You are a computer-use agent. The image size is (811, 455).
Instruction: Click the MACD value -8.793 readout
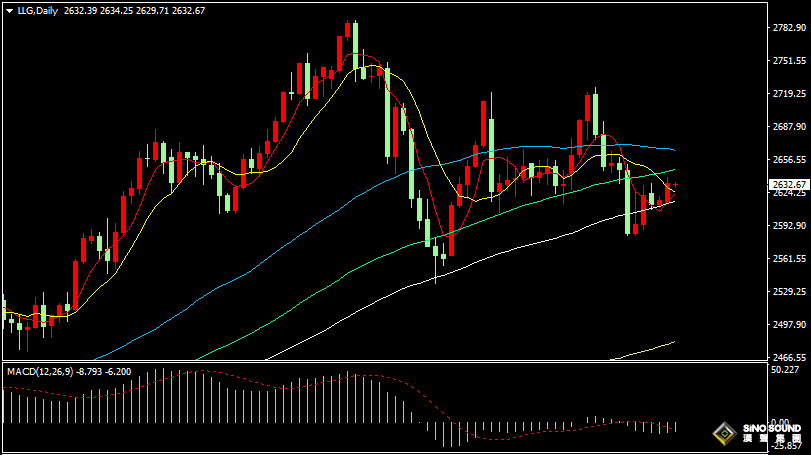coord(89,371)
